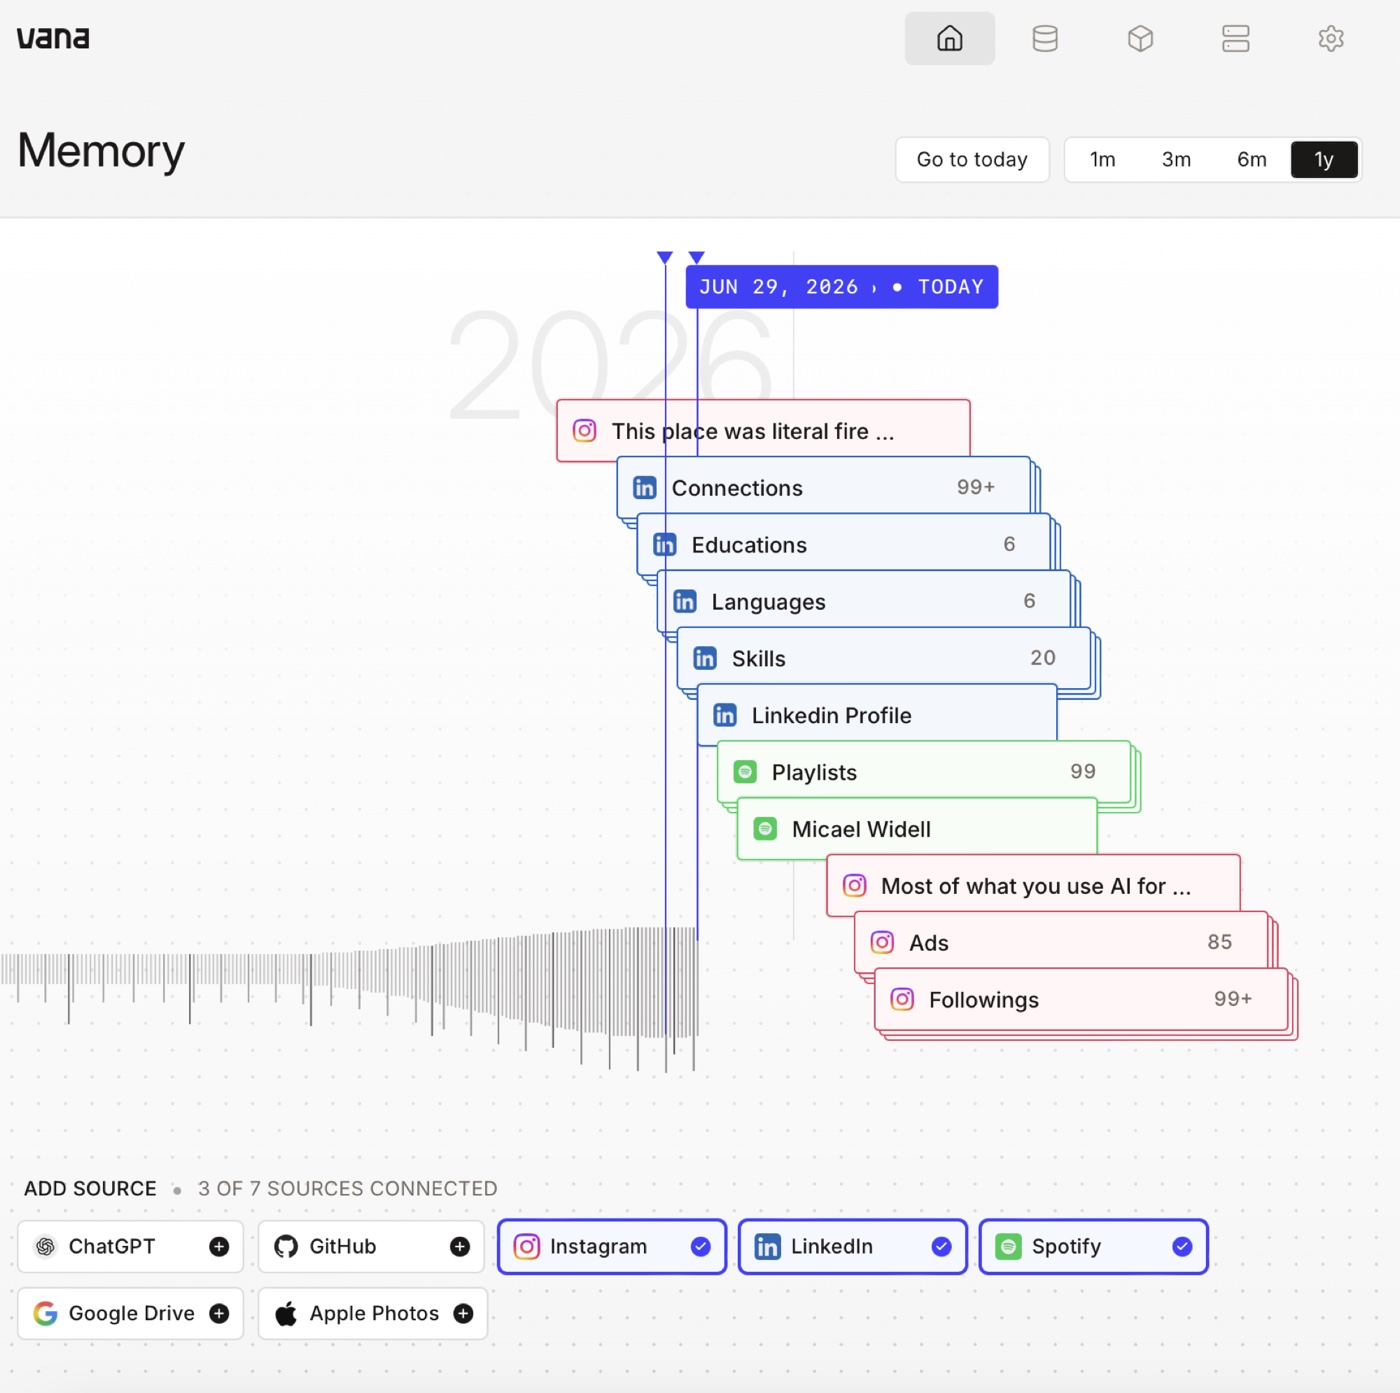
Task: Open the server stack icon in navigation
Action: 1236,38
